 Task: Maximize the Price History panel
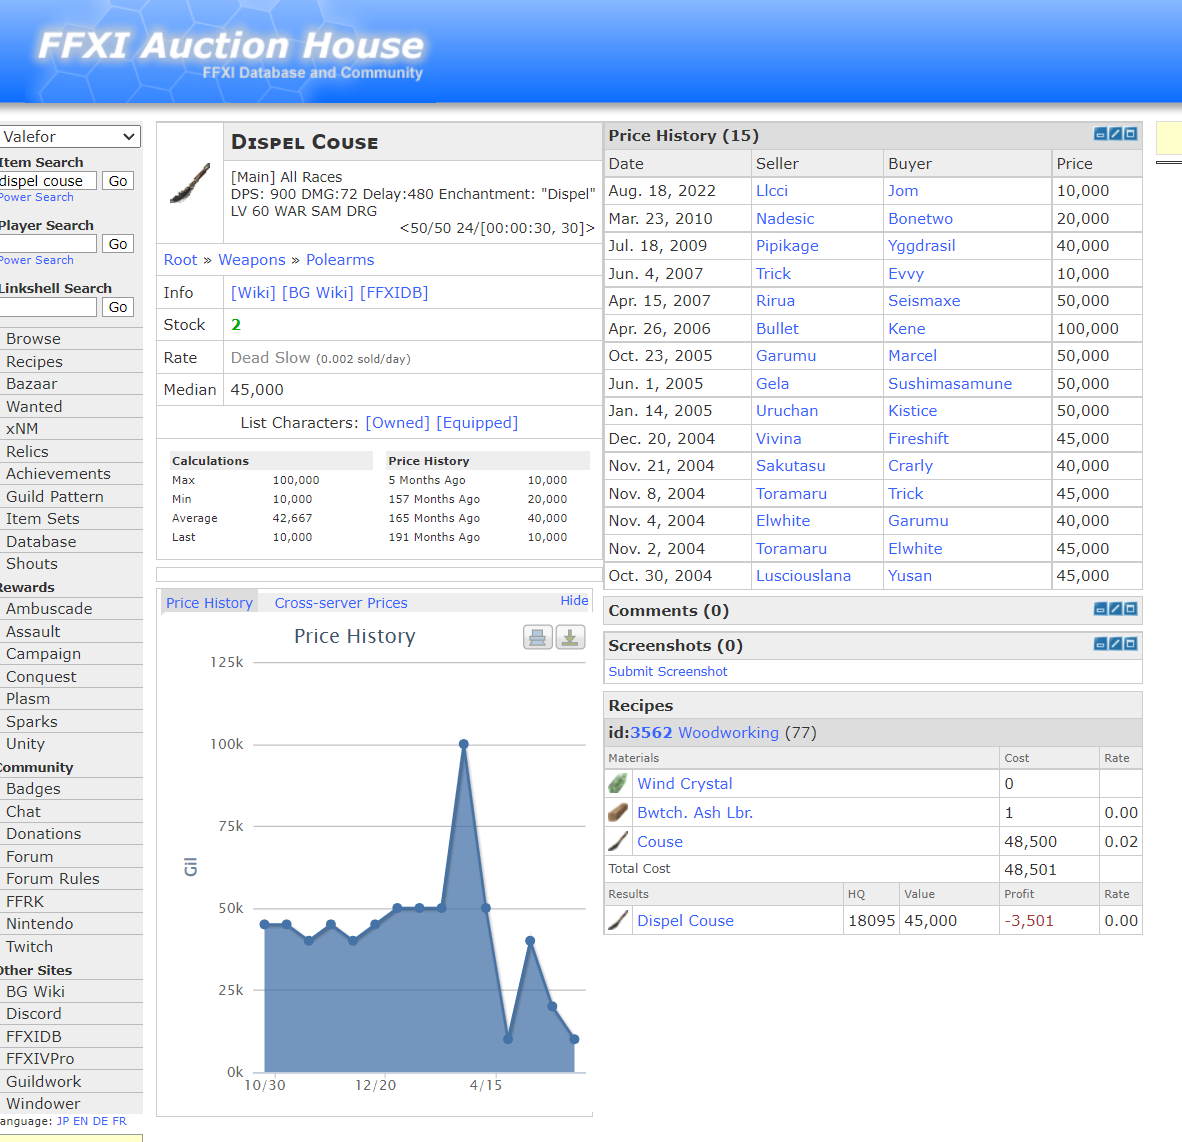tap(1129, 133)
